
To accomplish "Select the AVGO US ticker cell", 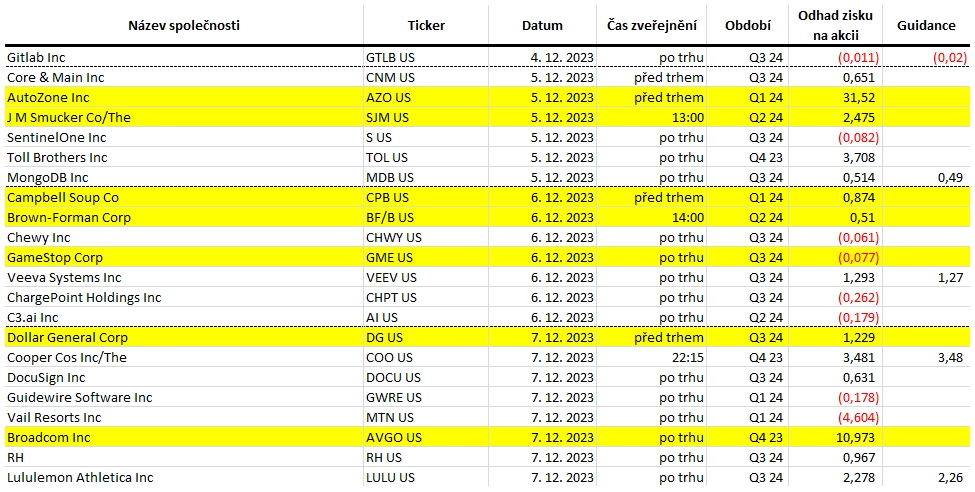I will coord(394,438).
